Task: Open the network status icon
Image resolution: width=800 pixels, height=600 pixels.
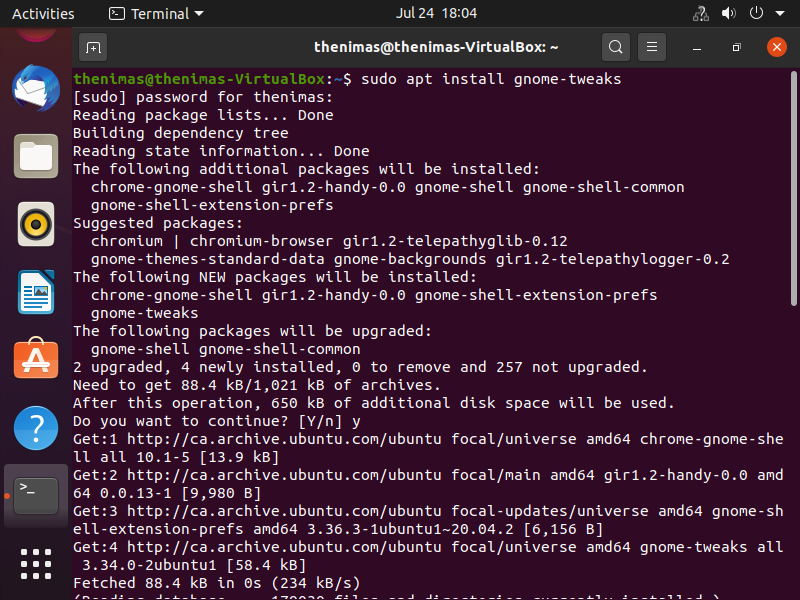Action: pyautogui.click(x=701, y=13)
